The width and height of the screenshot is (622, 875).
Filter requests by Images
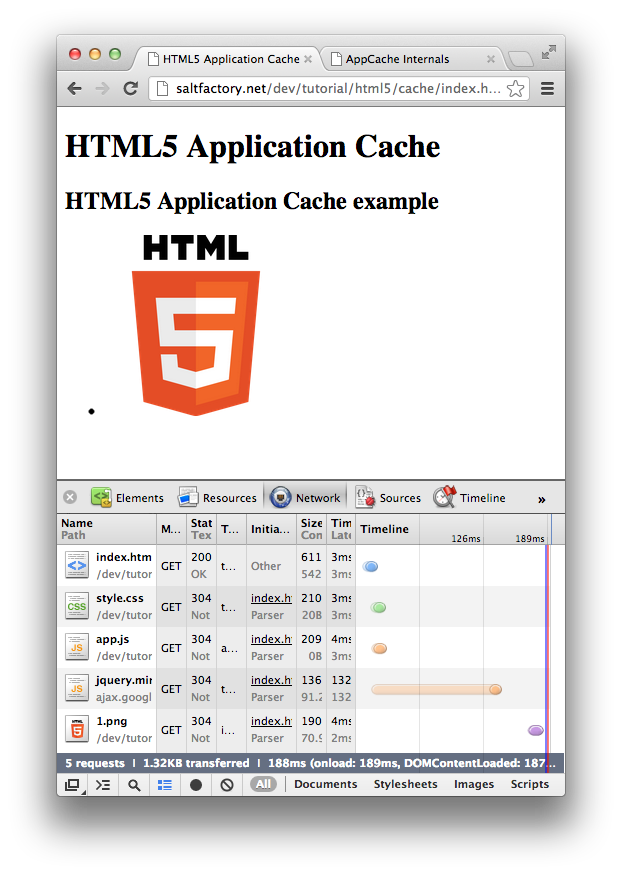pos(474,784)
